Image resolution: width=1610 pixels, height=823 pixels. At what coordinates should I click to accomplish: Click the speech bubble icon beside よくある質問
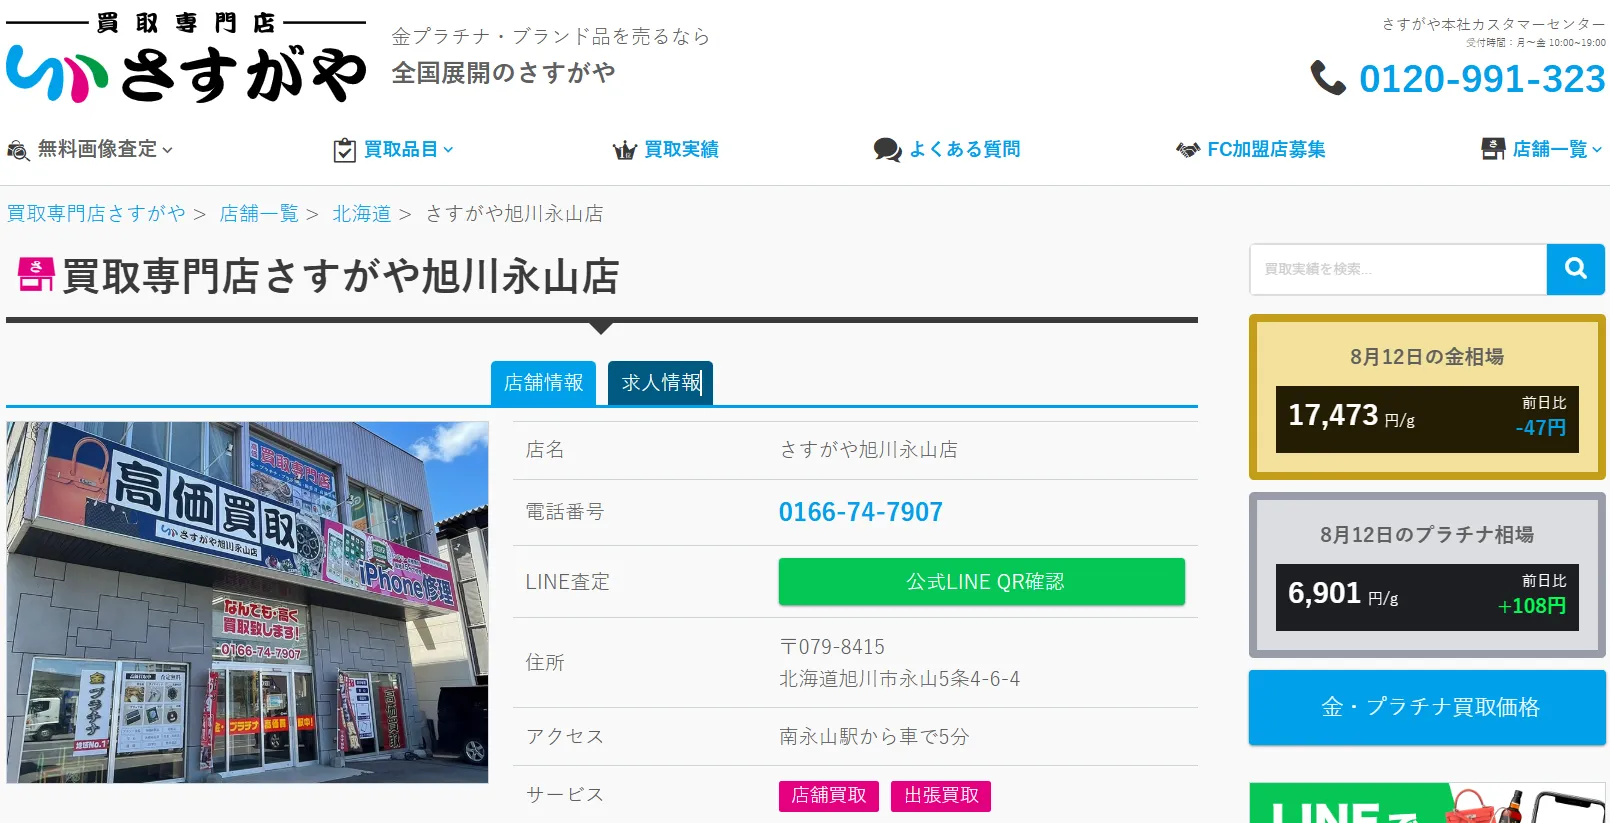[x=887, y=150]
